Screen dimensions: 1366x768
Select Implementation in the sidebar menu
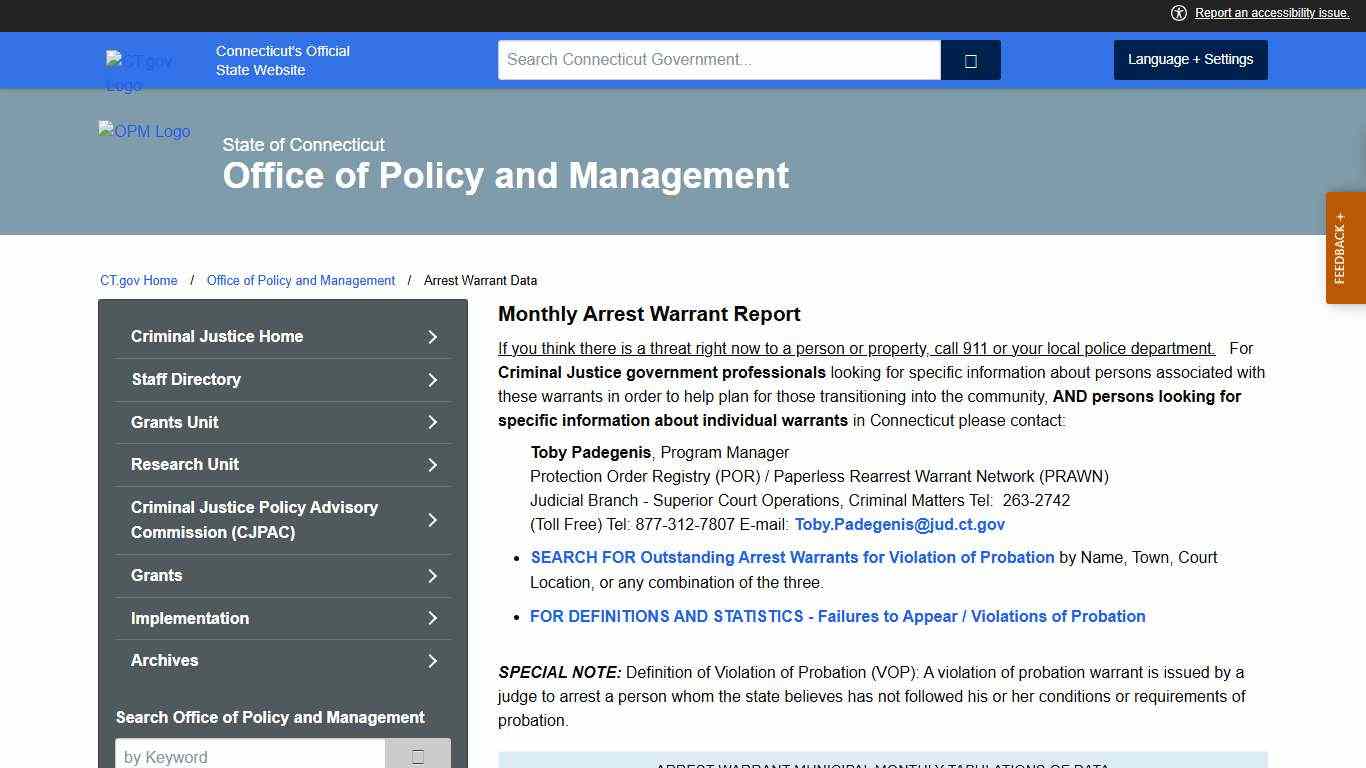(189, 618)
